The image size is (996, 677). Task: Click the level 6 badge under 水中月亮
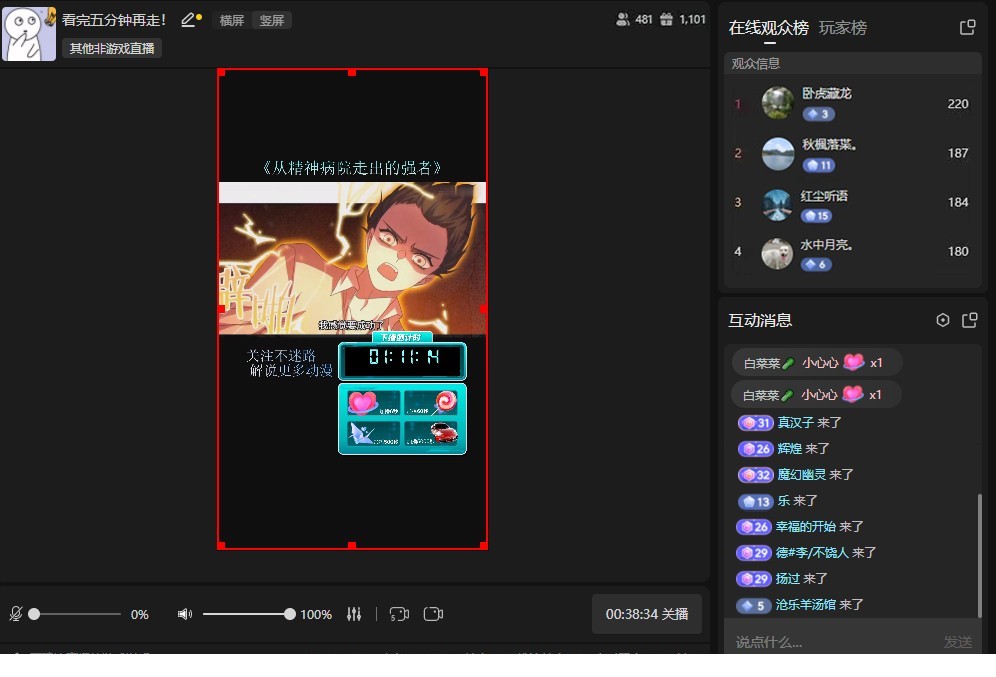coord(816,264)
